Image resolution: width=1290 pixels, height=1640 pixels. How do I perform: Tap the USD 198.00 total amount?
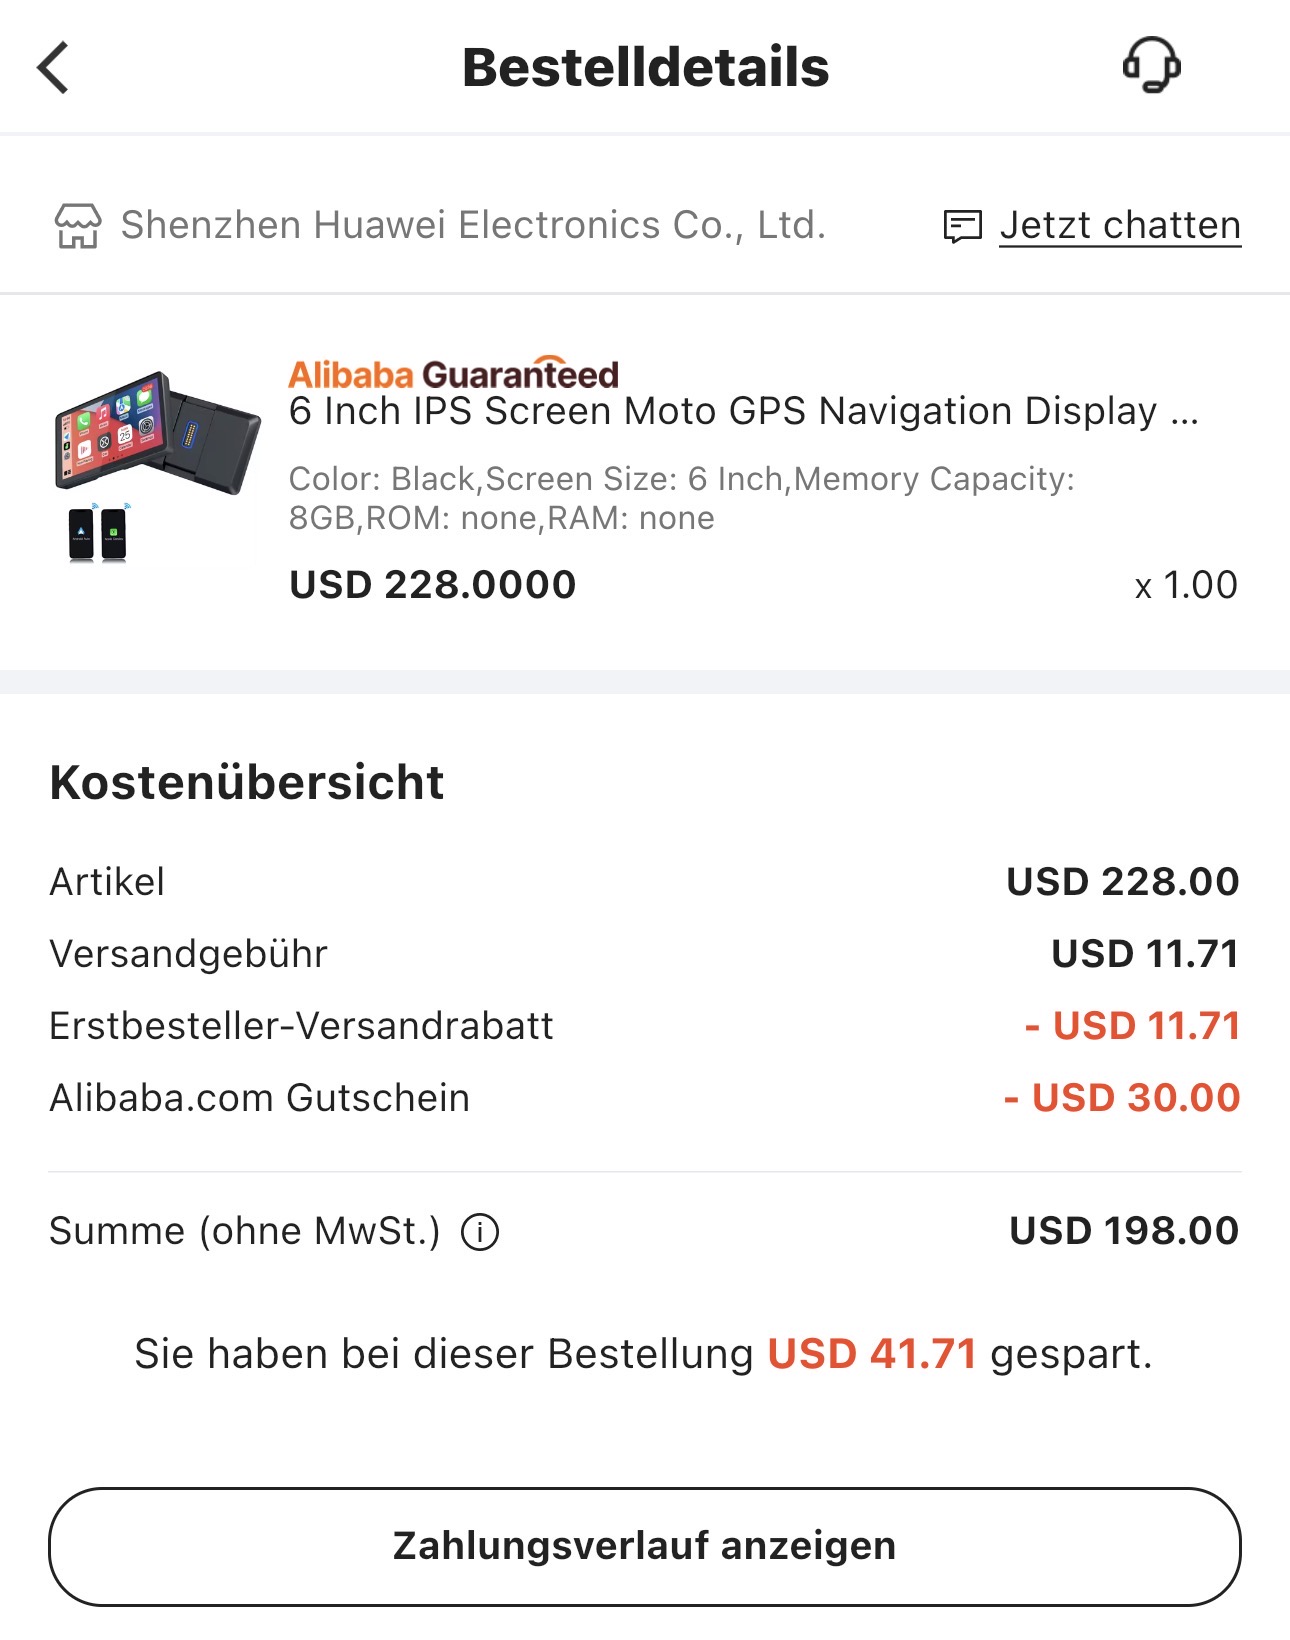[1124, 1231]
